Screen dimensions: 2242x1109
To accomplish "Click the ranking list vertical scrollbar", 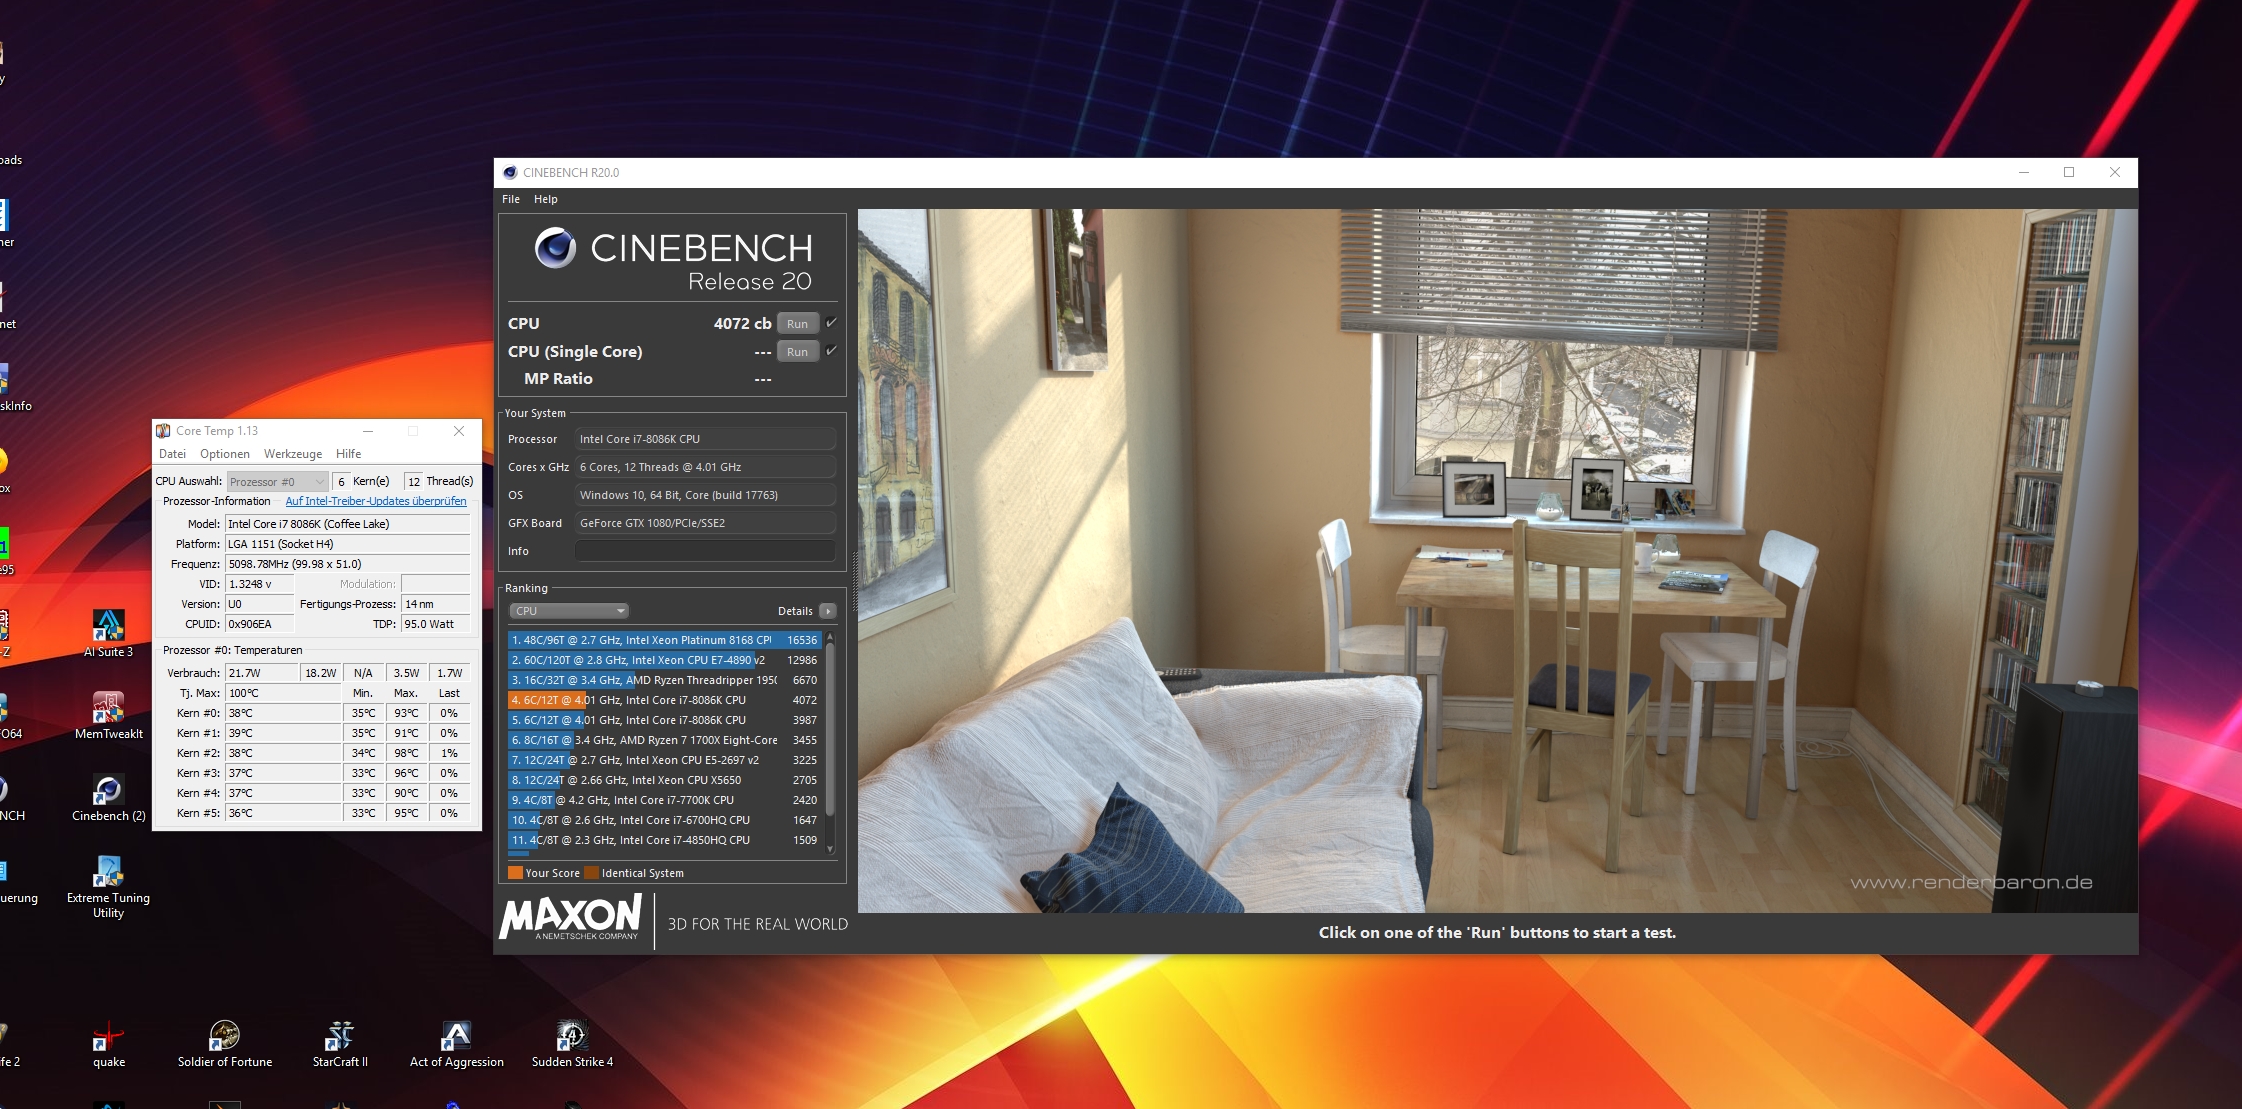I will tap(830, 730).
